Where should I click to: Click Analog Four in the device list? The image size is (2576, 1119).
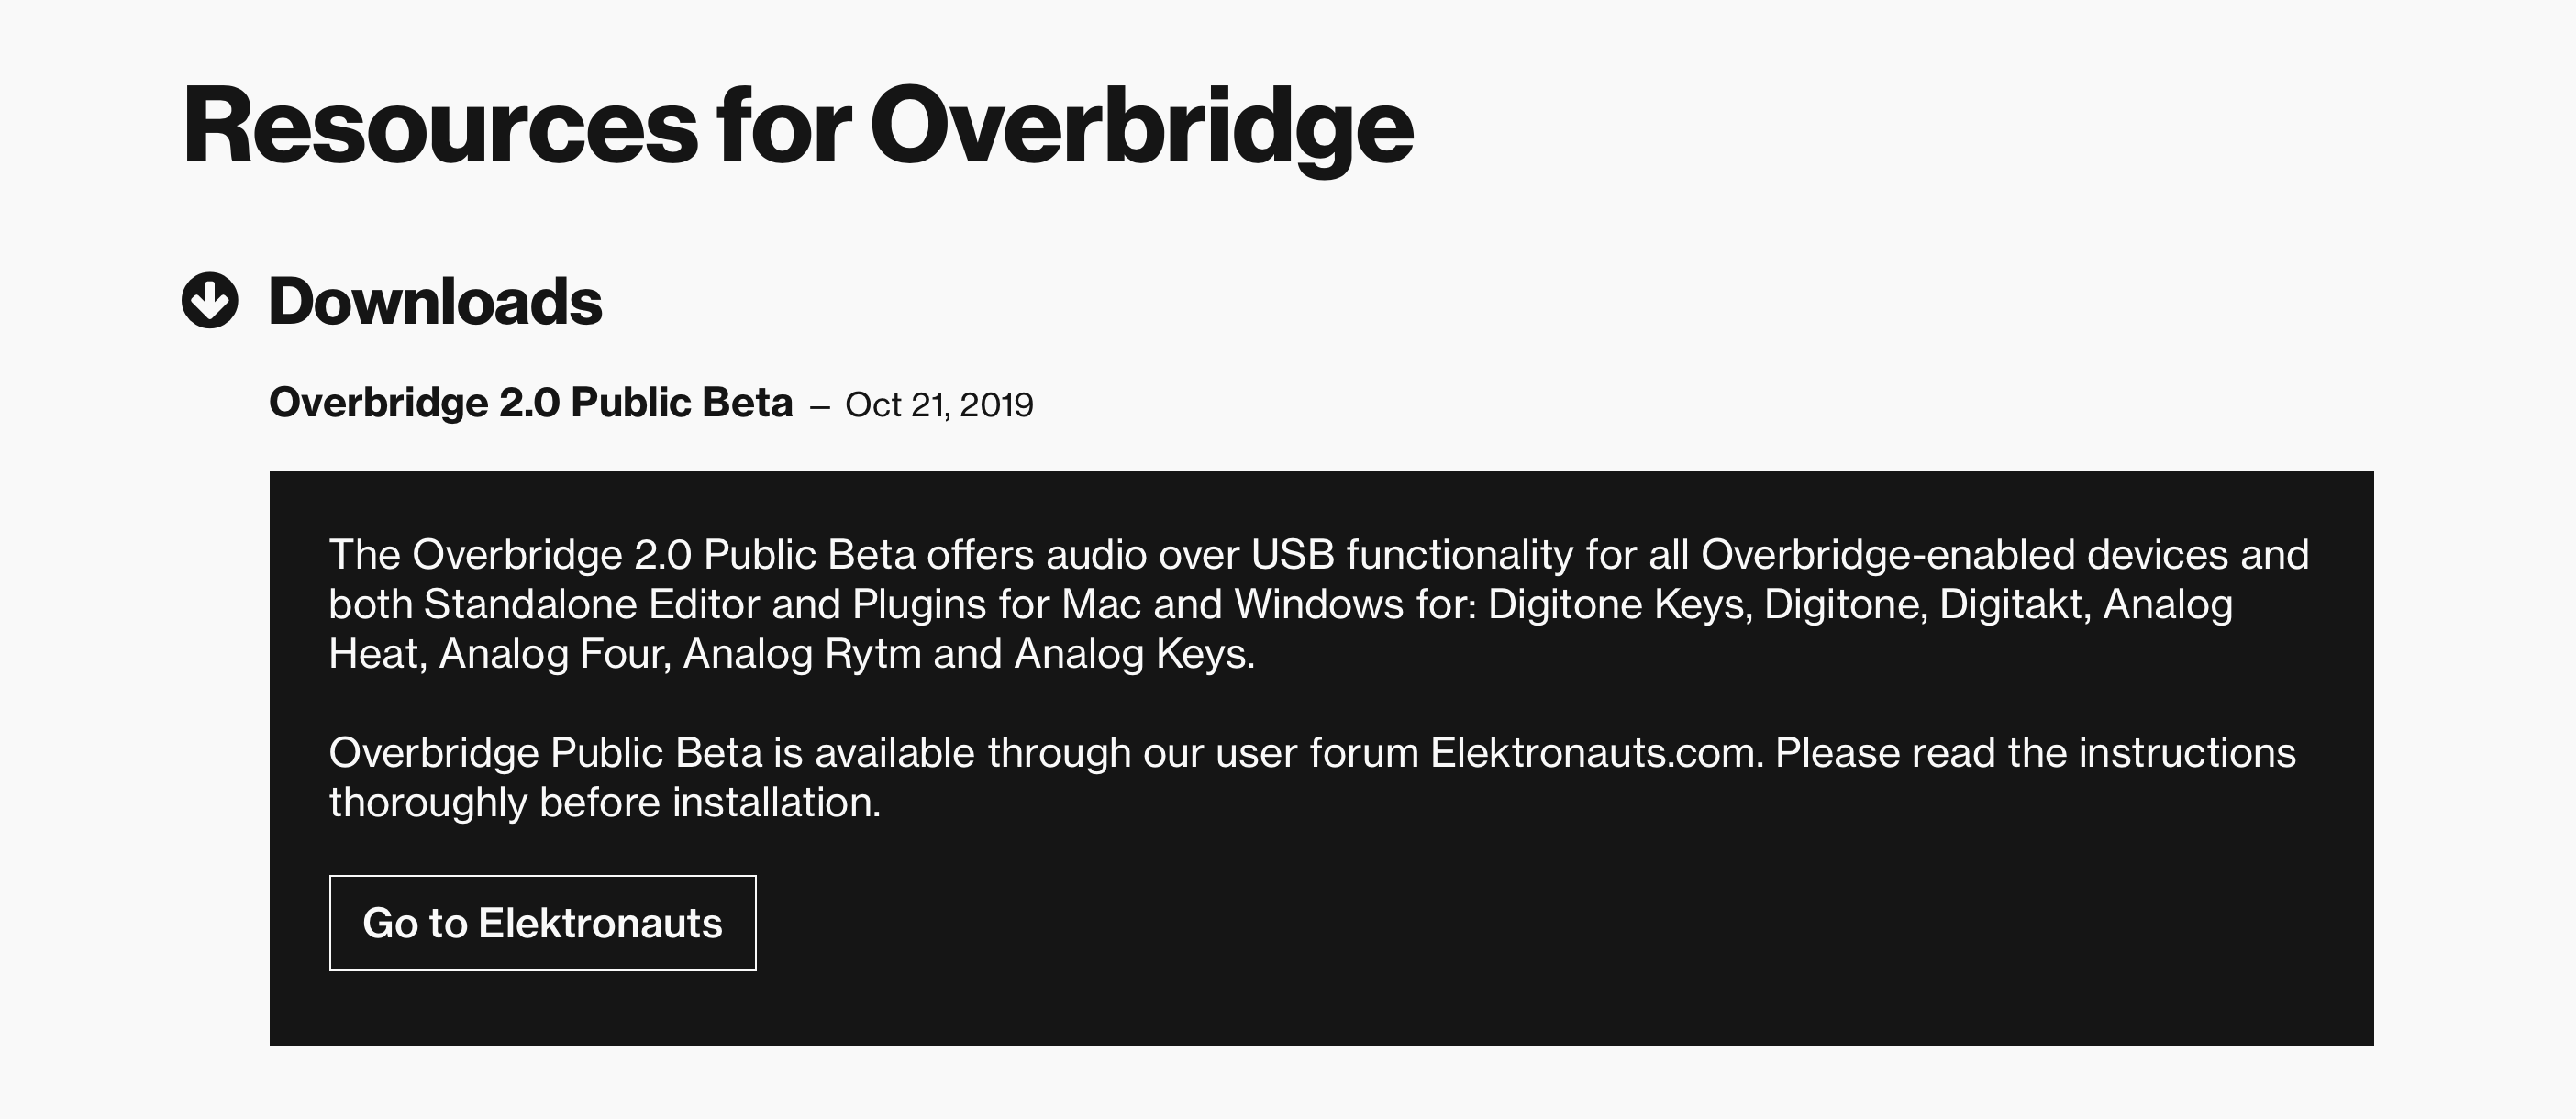coord(554,654)
